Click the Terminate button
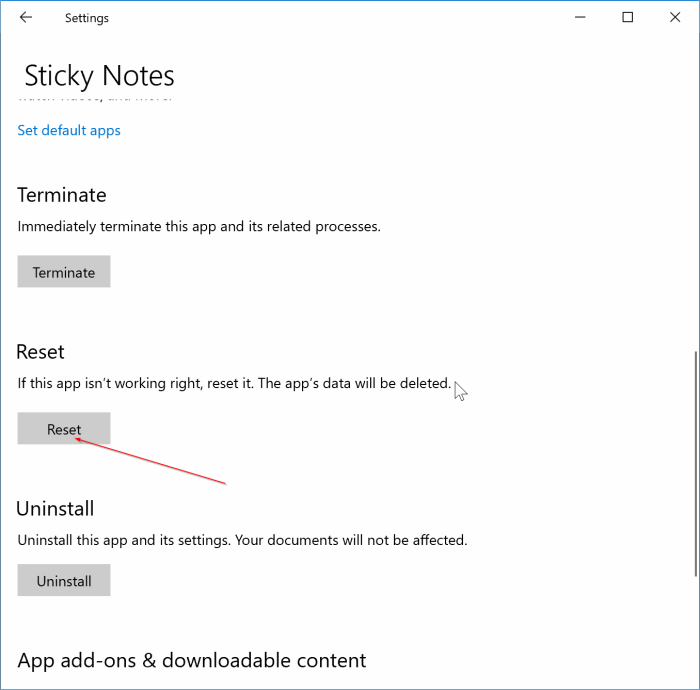Screen dimensions: 700x690 [64, 272]
